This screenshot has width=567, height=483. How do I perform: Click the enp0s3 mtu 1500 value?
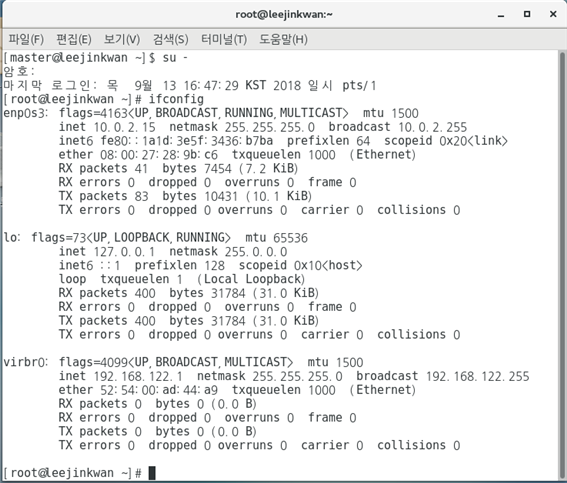point(391,113)
